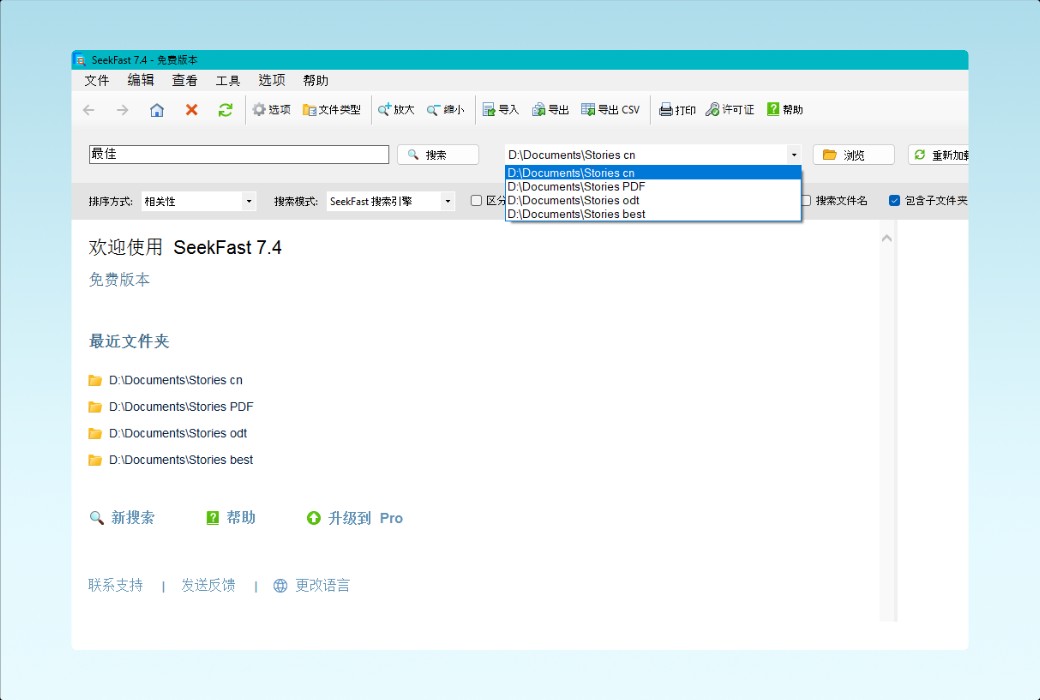Image resolution: width=1040 pixels, height=700 pixels.
Task: Click 导入 import toolbar button
Action: click(501, 109)
